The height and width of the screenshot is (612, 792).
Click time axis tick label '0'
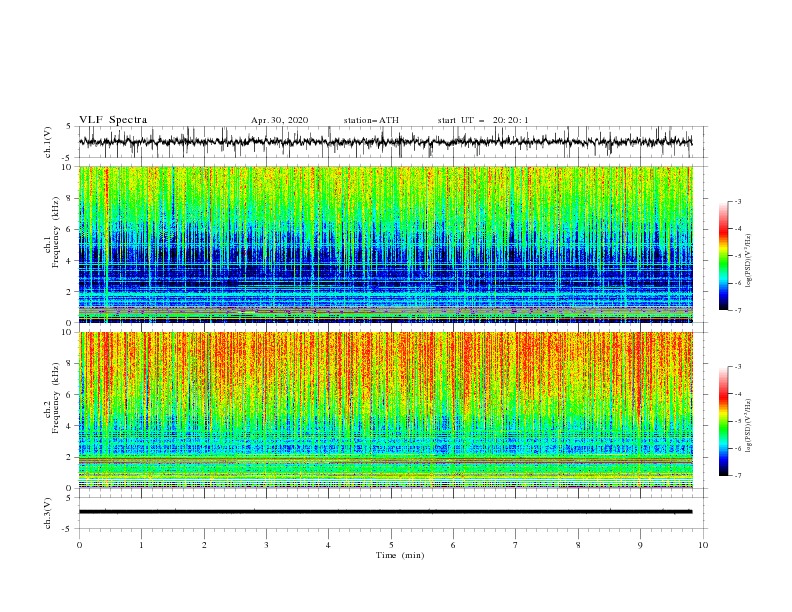(79, 545)
